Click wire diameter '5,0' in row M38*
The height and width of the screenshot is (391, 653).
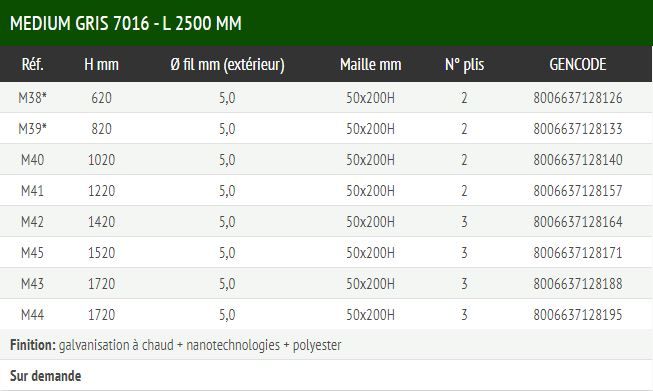tap(227, 98)
